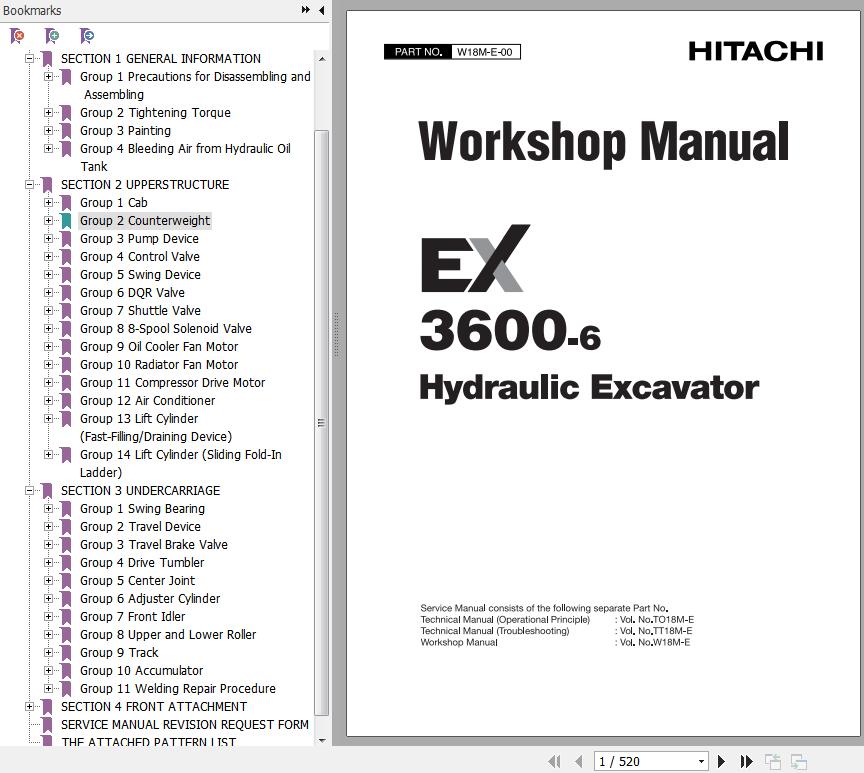Open Group 2 Travel Device bookmark
This screenshot has height=773, width=864.
click(x=141, y=527)
